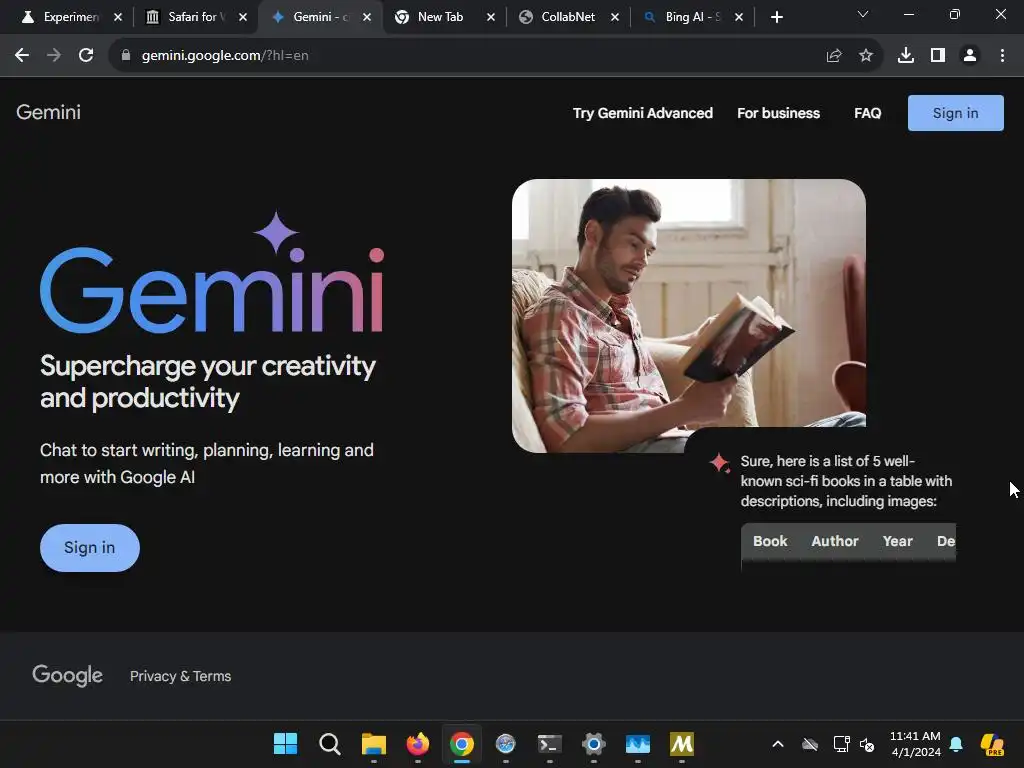Switch to Bing AI tab
The width and height of the screenshot is (1024, 768).
coord(684,17)
